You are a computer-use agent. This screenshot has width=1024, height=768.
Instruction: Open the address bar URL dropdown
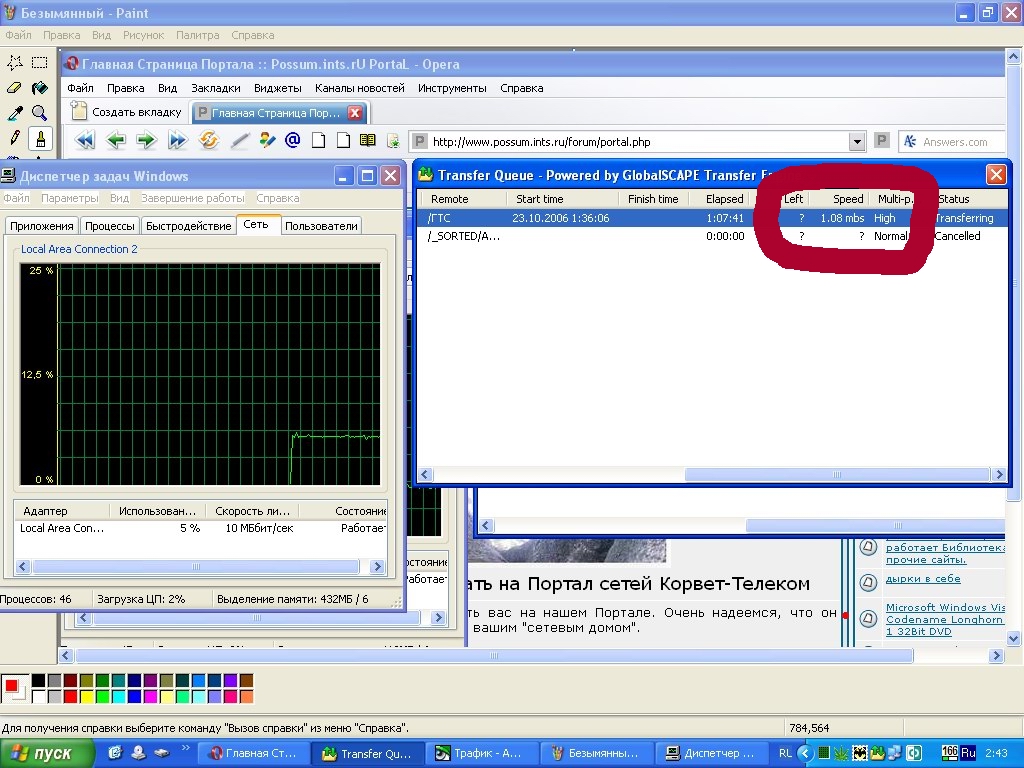pyautogui.click(x=856, y=142)
